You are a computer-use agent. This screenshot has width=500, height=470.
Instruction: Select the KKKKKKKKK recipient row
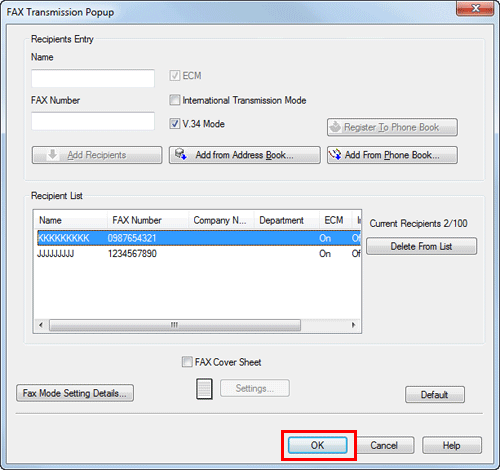199,238
